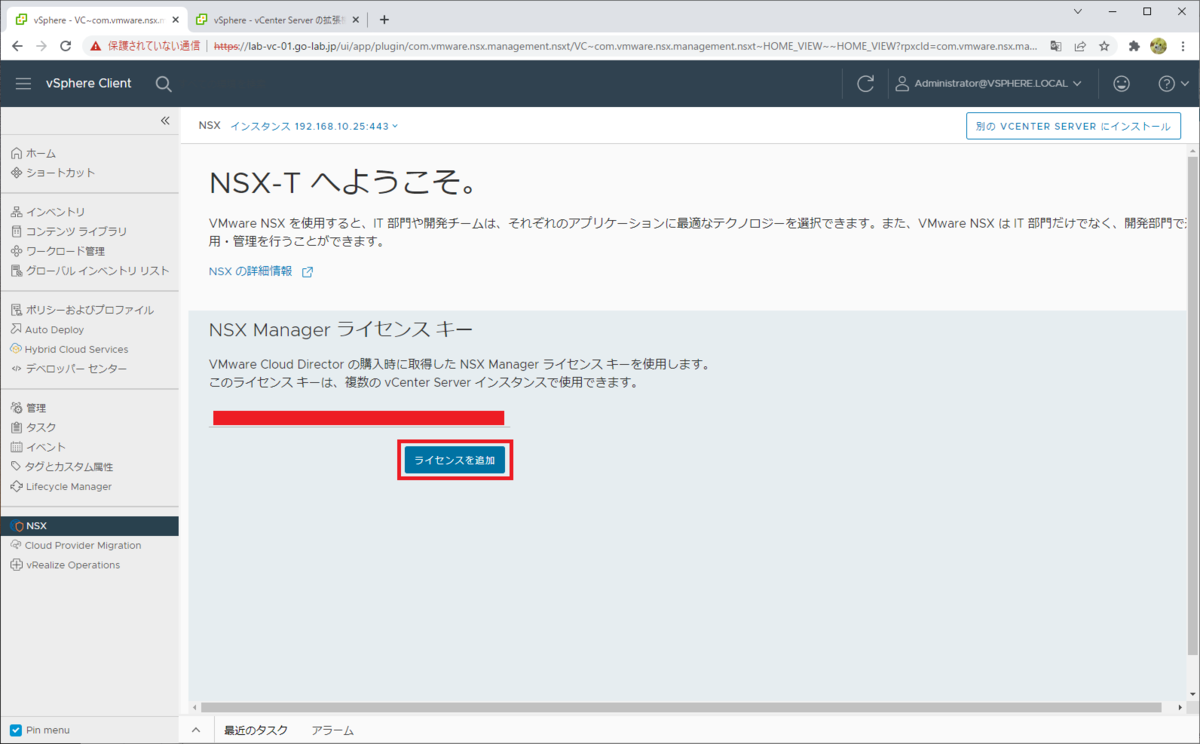Open the browser profile avatar
1200x744 pixels.
1158,46
